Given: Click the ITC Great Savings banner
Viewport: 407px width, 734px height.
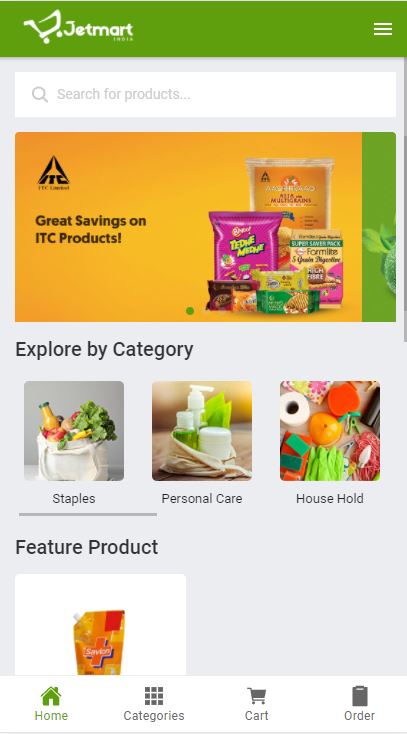Looking at the screenshot, I should (188, 227).
